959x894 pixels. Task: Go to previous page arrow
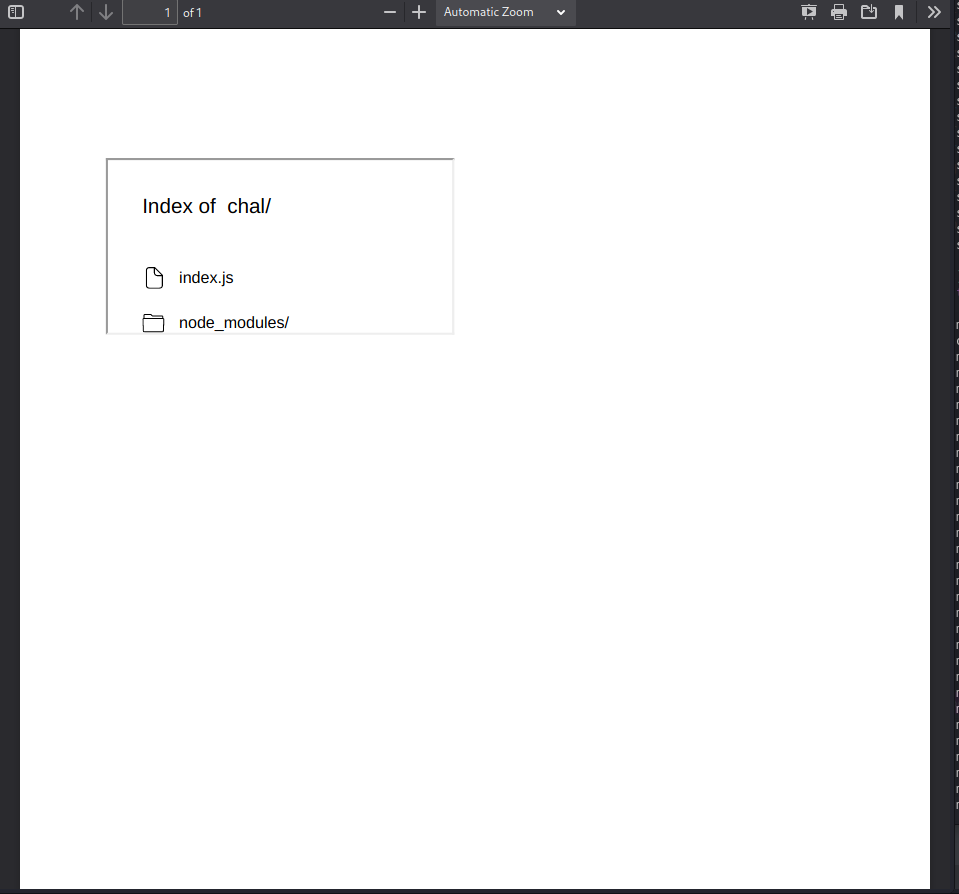tap(76, 12)
